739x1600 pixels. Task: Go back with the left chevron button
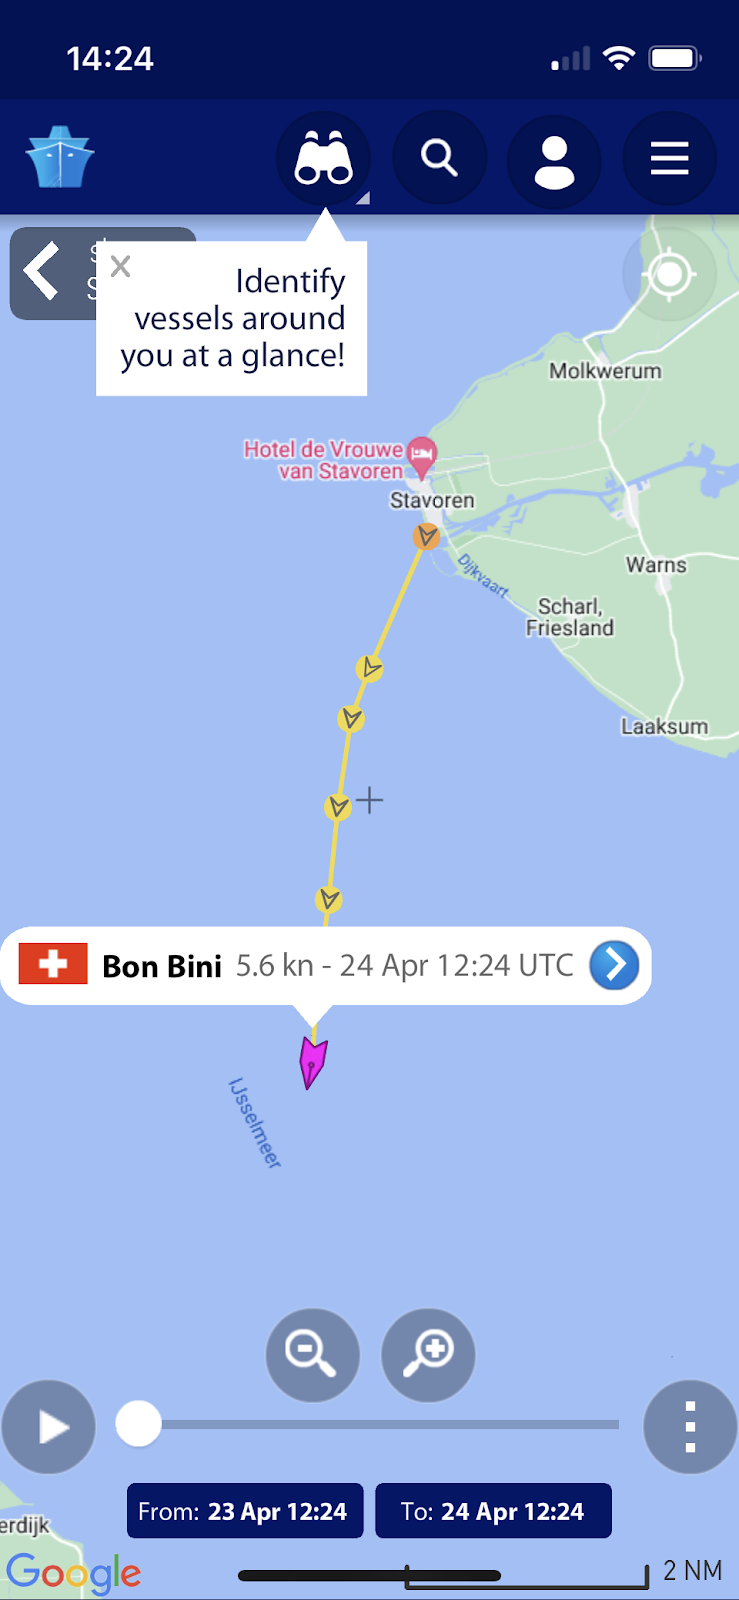(x=43, y=271)
